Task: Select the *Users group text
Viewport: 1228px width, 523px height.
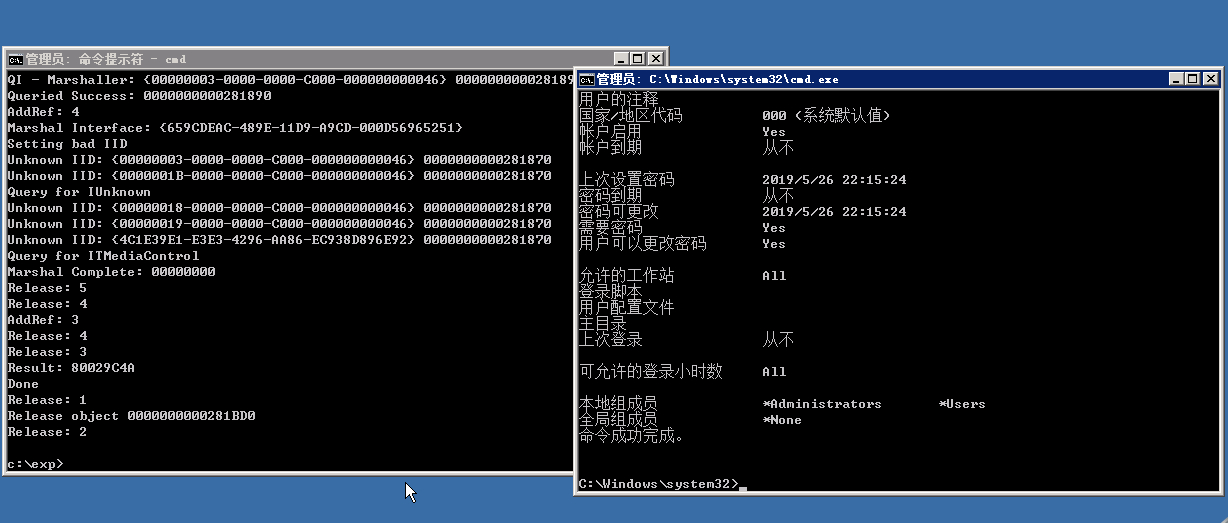Action: pos(962,404)
